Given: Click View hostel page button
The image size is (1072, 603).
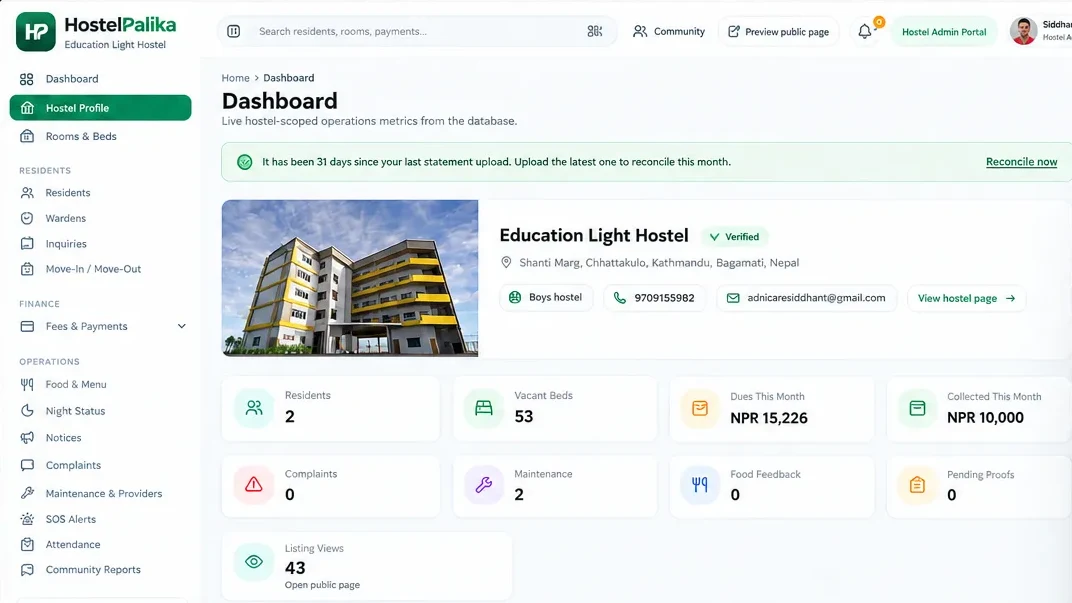Looking at the screenshot, I should (966, 298).
